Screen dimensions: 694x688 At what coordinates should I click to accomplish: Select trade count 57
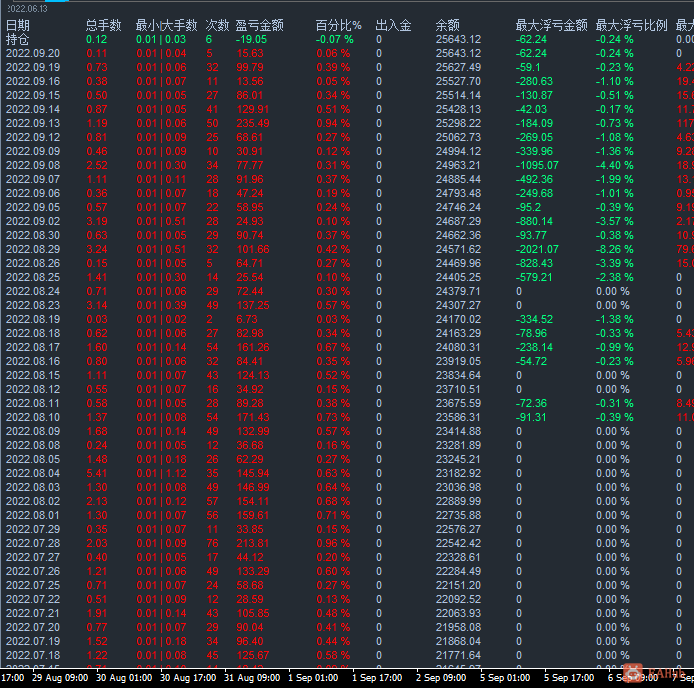pyautogui.click(x=212, y=501)
